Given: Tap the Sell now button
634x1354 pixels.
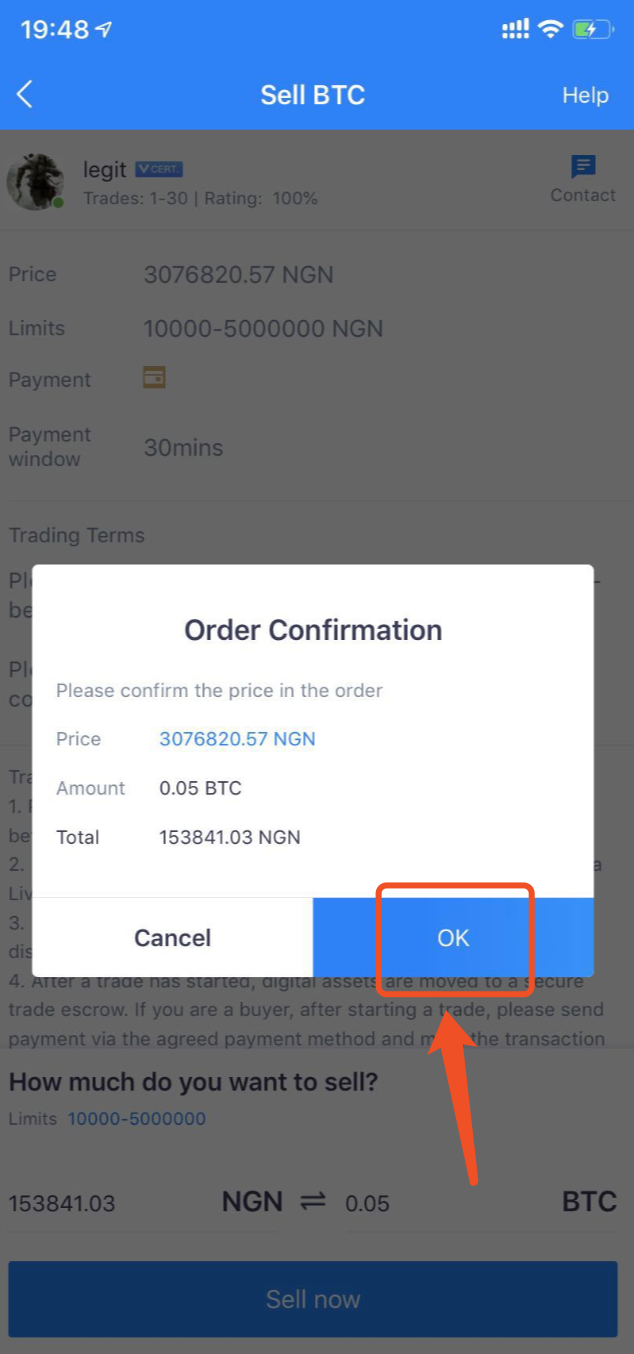Looking at the screenshot, I should pyautogui.click(x=313, y=1299).
